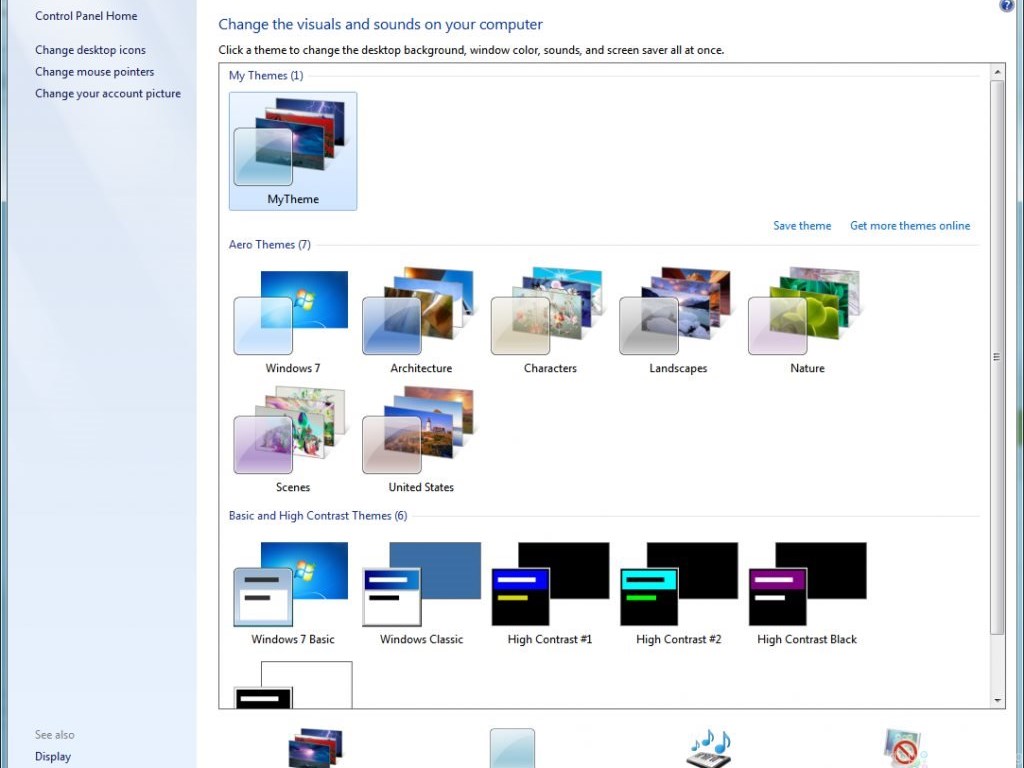
Task: Apply the United States theme
Action: click(421, 440)
